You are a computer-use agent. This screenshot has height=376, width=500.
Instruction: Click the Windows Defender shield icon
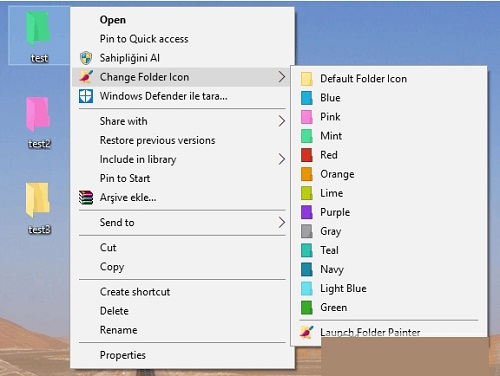86,96
